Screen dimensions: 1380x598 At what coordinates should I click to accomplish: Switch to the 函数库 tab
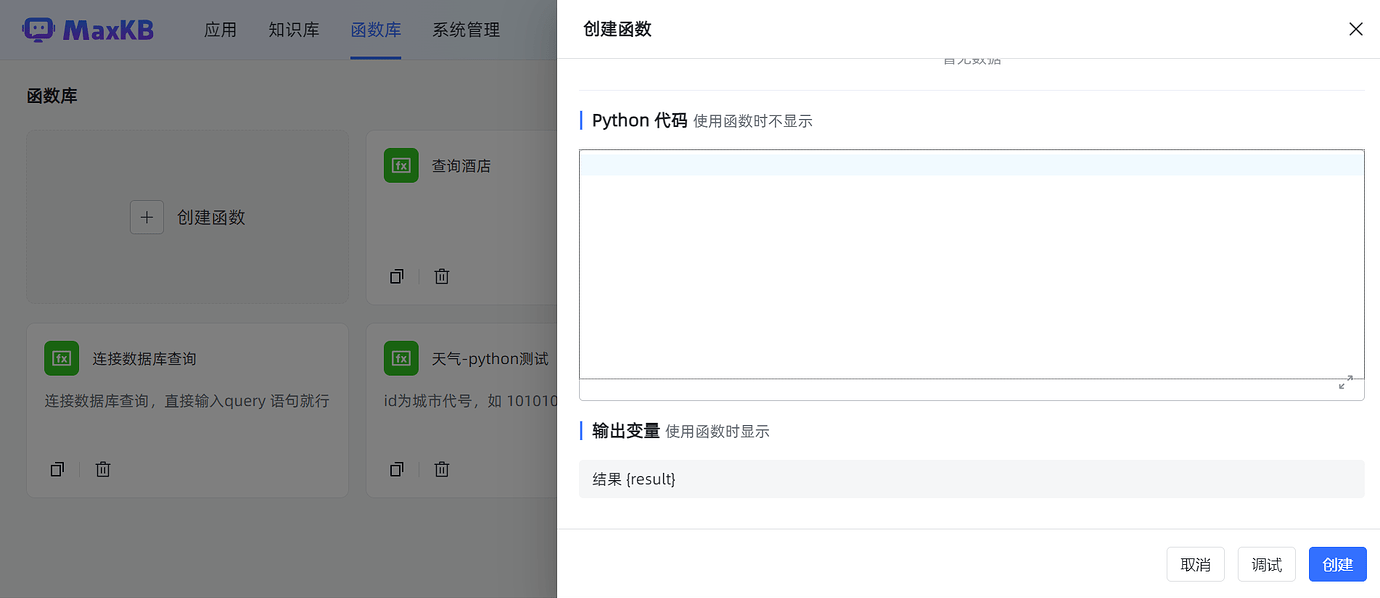[376, 30]
